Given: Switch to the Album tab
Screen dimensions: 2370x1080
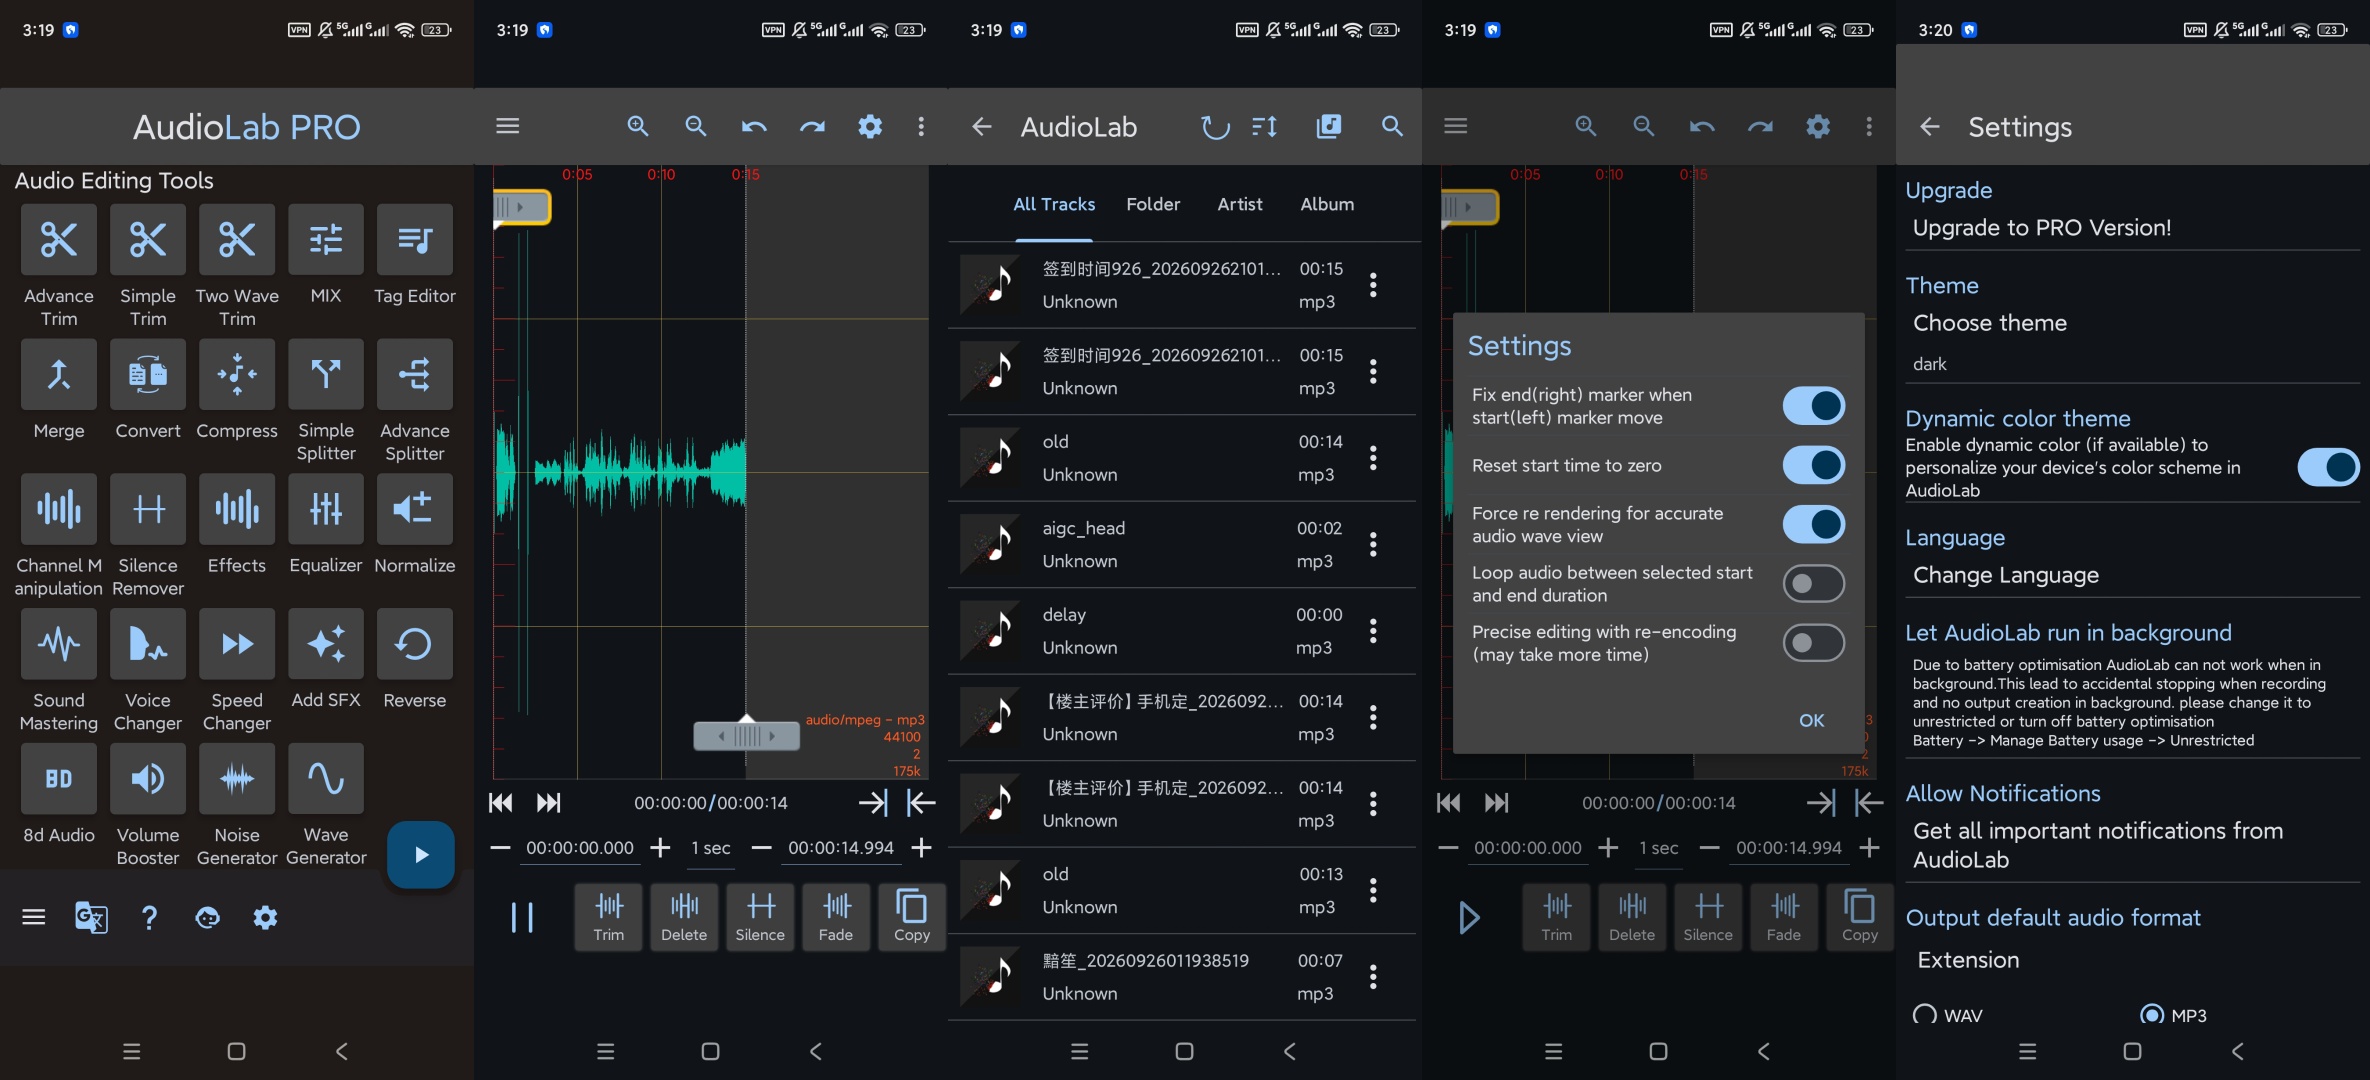Looking at the screenshot, I should [x=1327, y=204].
